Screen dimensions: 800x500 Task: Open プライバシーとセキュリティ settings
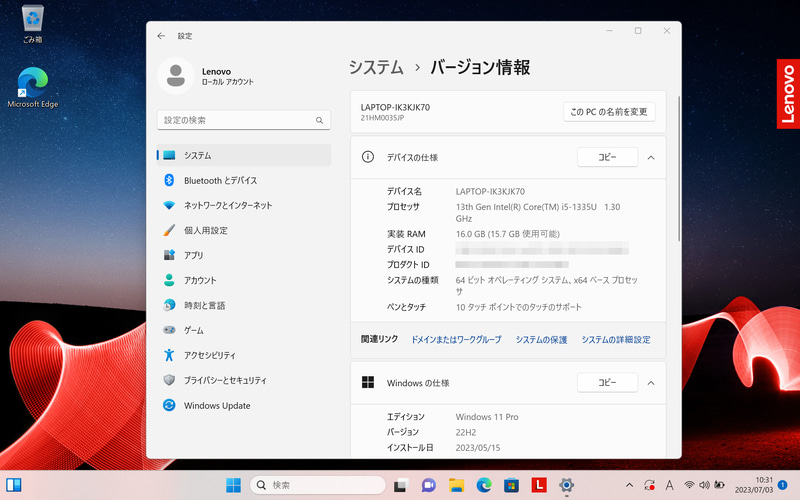(x=244, y=380)
